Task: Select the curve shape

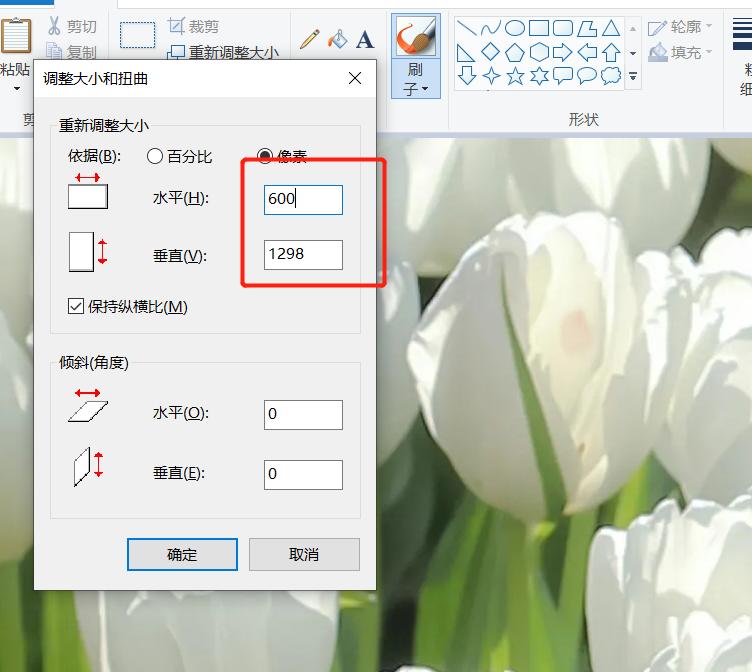Action: click(491, 28)
